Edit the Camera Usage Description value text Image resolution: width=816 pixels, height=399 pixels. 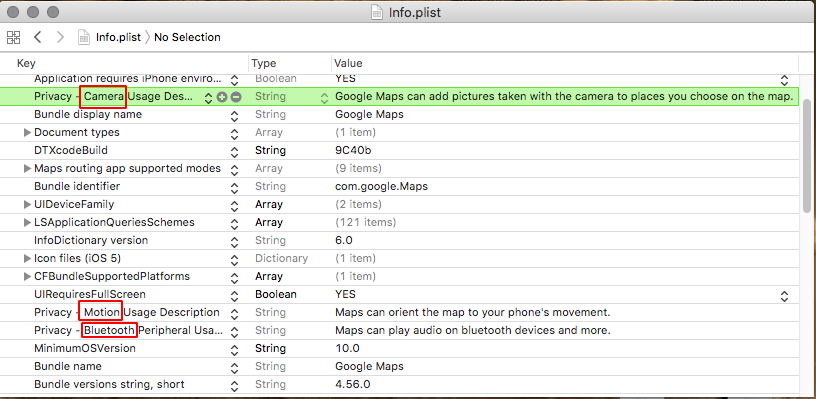[564, 96]
